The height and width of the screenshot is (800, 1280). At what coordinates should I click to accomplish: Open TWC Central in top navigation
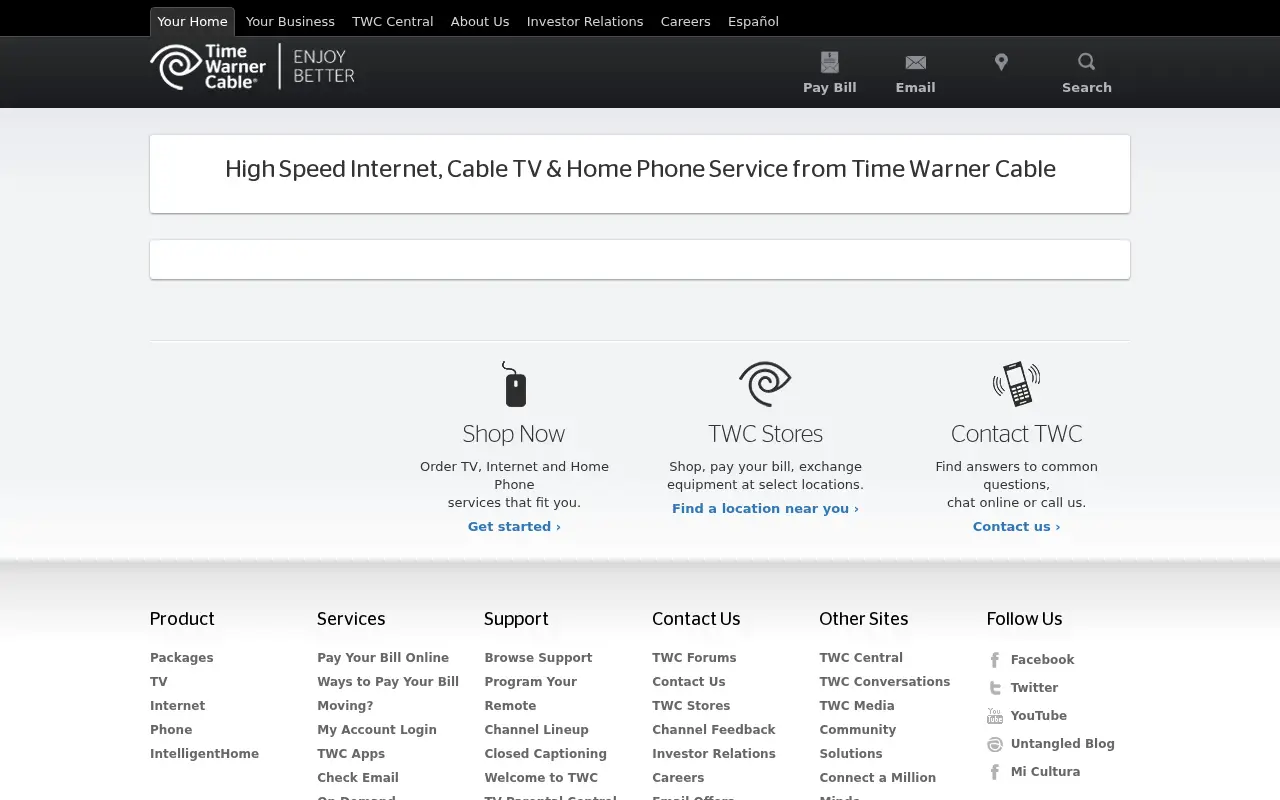click(393, 21)
